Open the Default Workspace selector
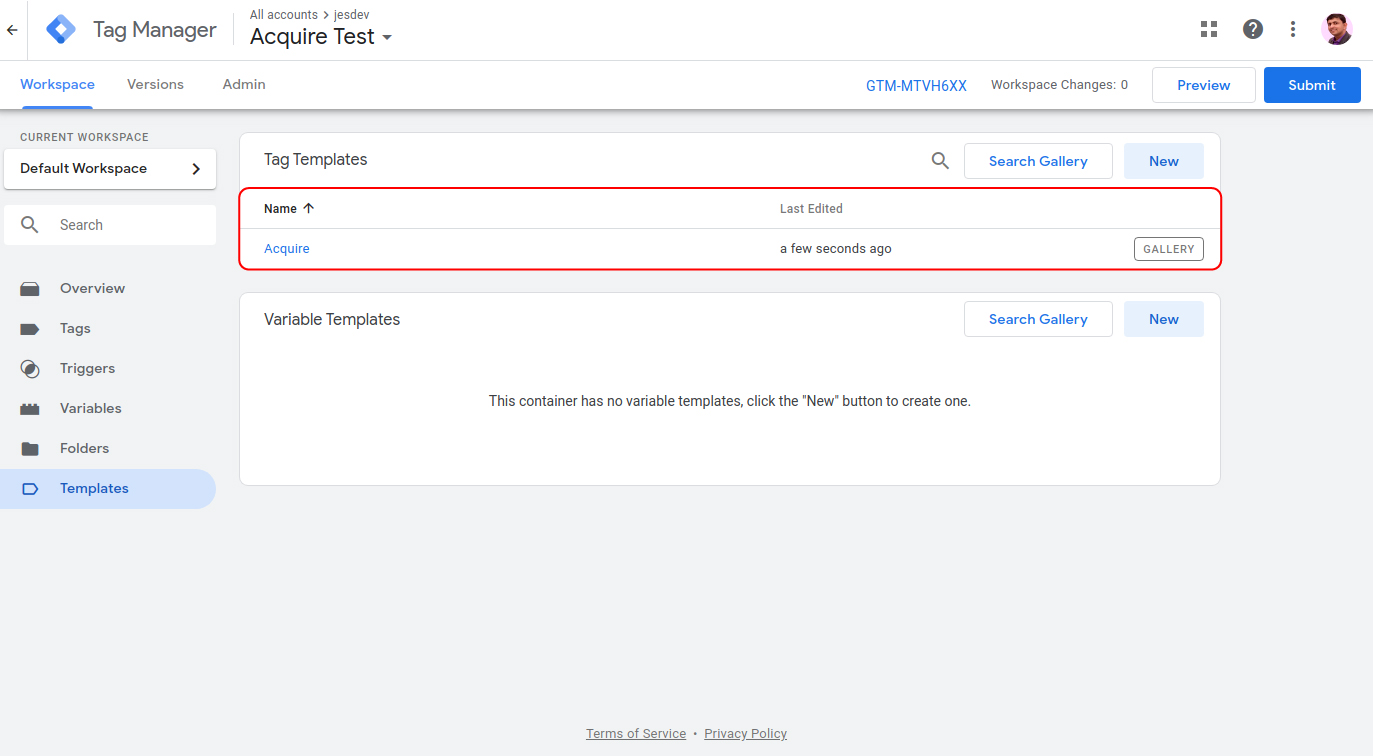 [x=110, y=169]
